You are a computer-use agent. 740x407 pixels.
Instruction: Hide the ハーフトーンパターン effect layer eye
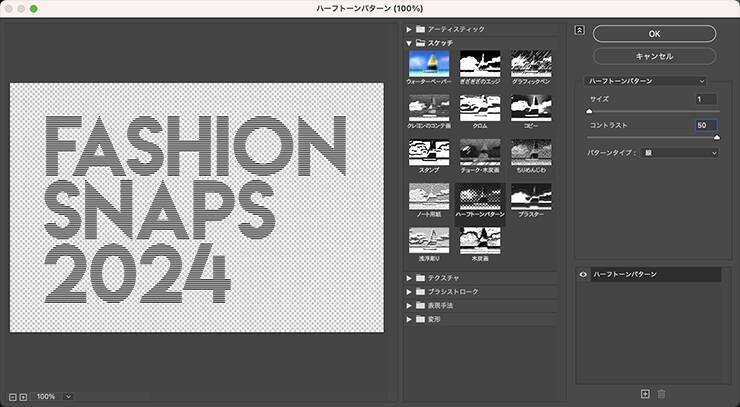583,274
